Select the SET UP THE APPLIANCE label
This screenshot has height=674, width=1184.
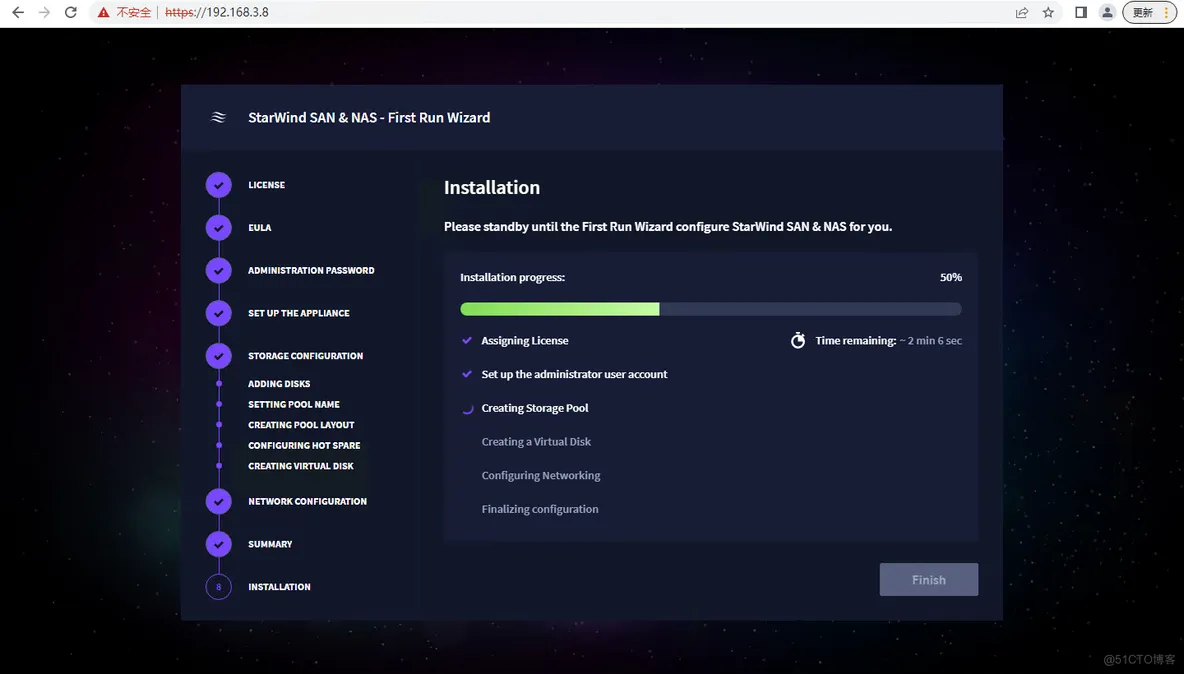click(299, 313)
